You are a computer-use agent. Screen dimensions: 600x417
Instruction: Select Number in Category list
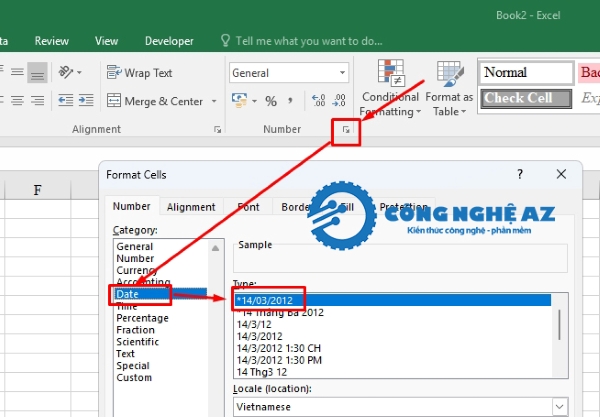135,258
